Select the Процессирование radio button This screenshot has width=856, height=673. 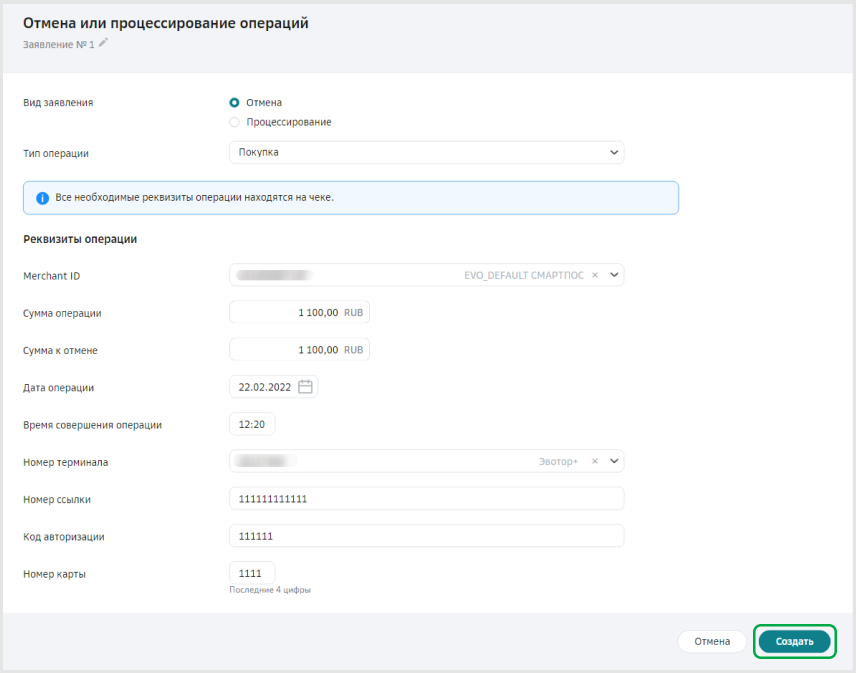coord(234,122)
